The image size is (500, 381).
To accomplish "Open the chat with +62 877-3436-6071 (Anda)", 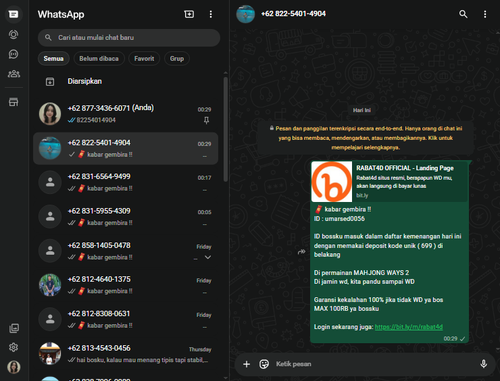I will [126, 114].
